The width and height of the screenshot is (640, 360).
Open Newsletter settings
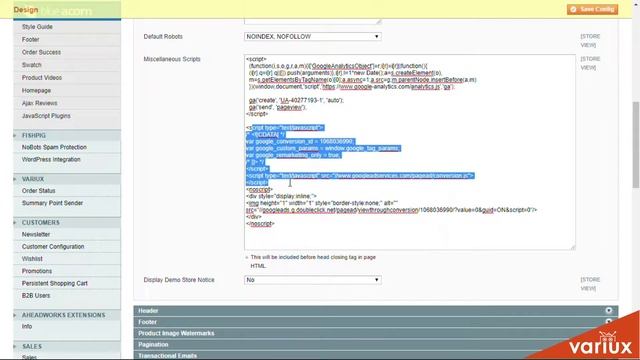point(36,234)
